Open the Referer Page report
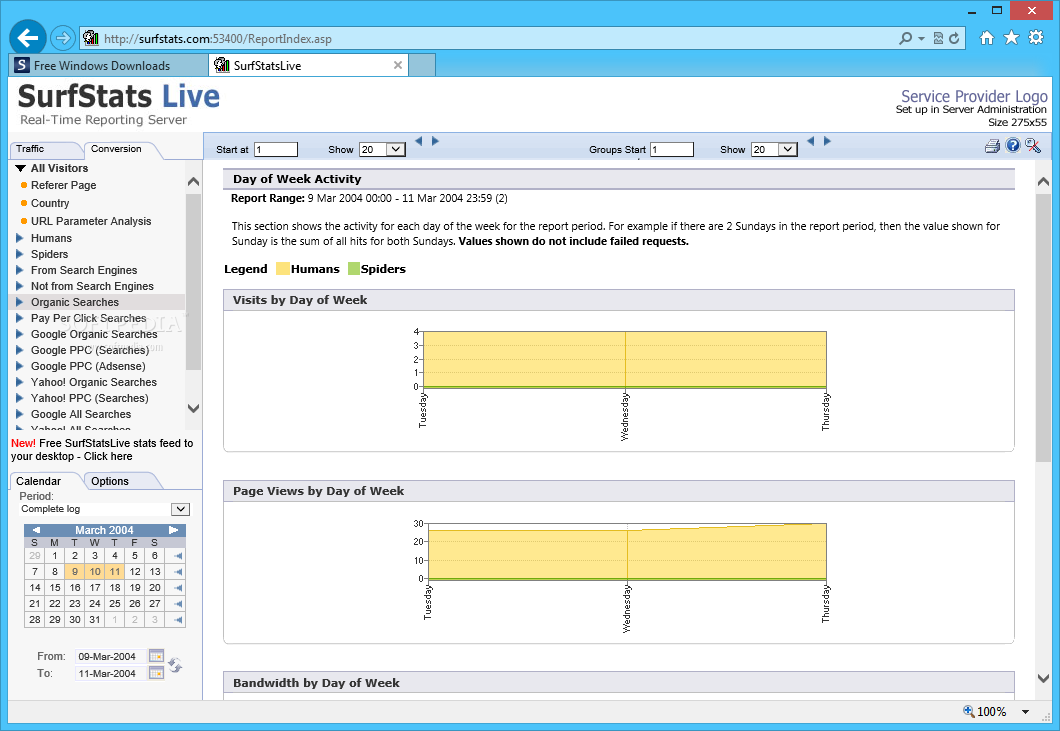Image resolution: width=1060 pixels, height=731 pixels. (64, 185)
